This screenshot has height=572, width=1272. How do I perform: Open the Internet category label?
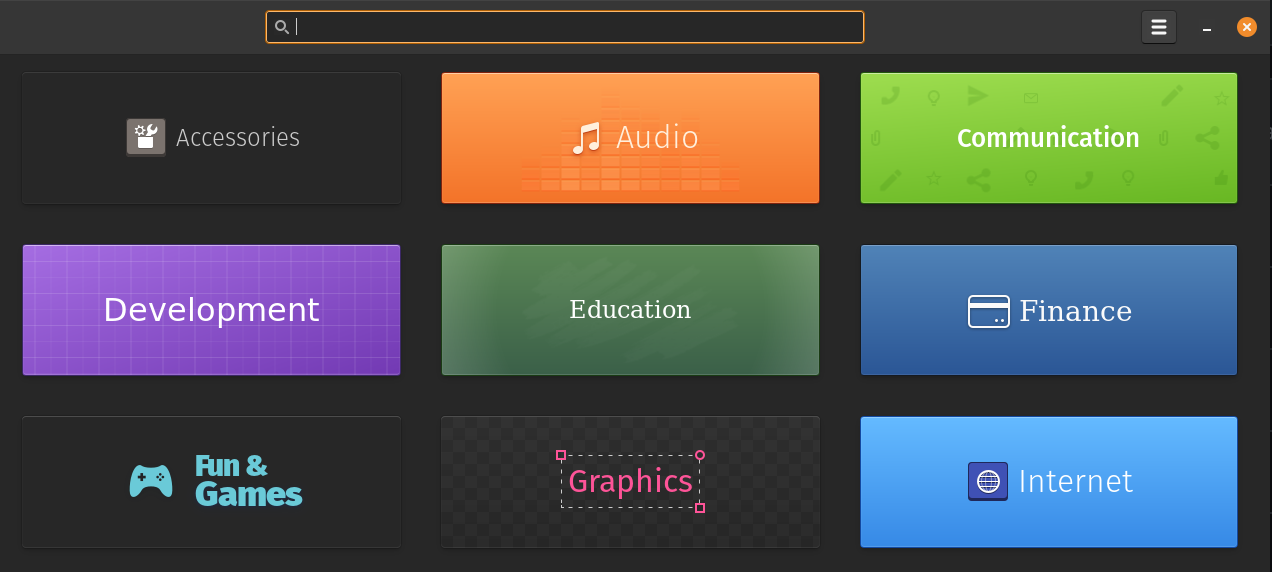pos(1075,482)
